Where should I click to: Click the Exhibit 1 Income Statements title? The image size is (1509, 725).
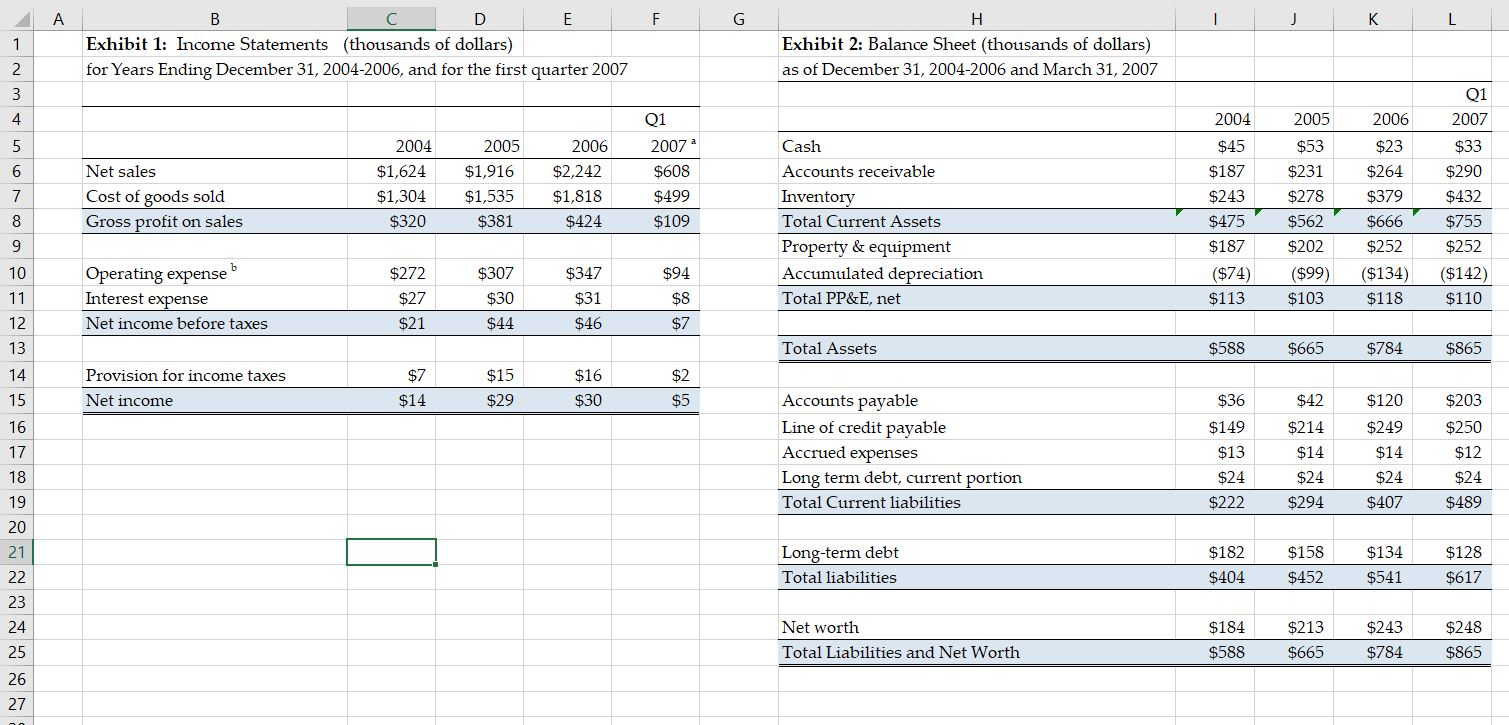pos(299,44)
